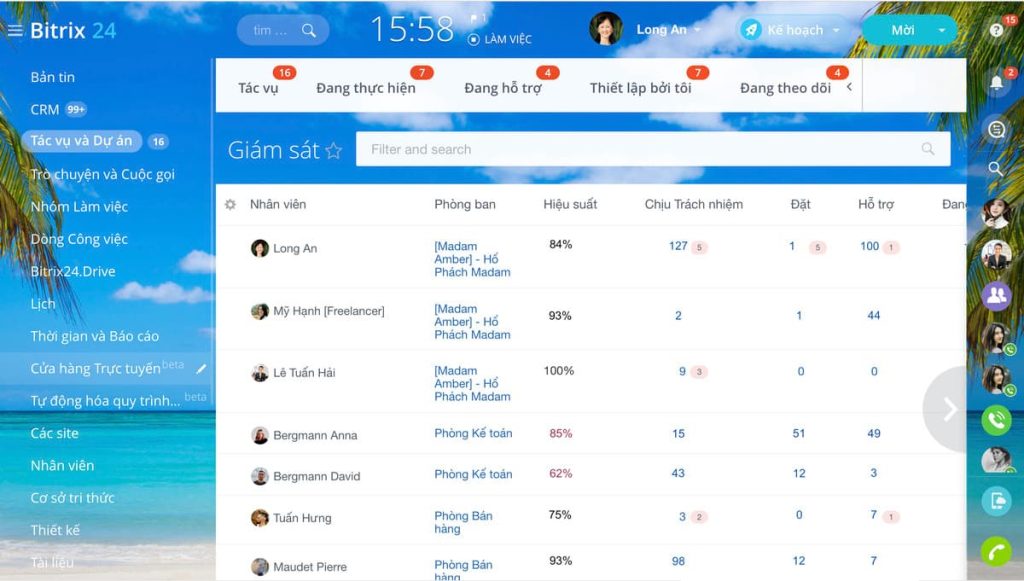Click the search magnifier in top search box
This screenshot has width=1024, height=581.
[309, 30]
